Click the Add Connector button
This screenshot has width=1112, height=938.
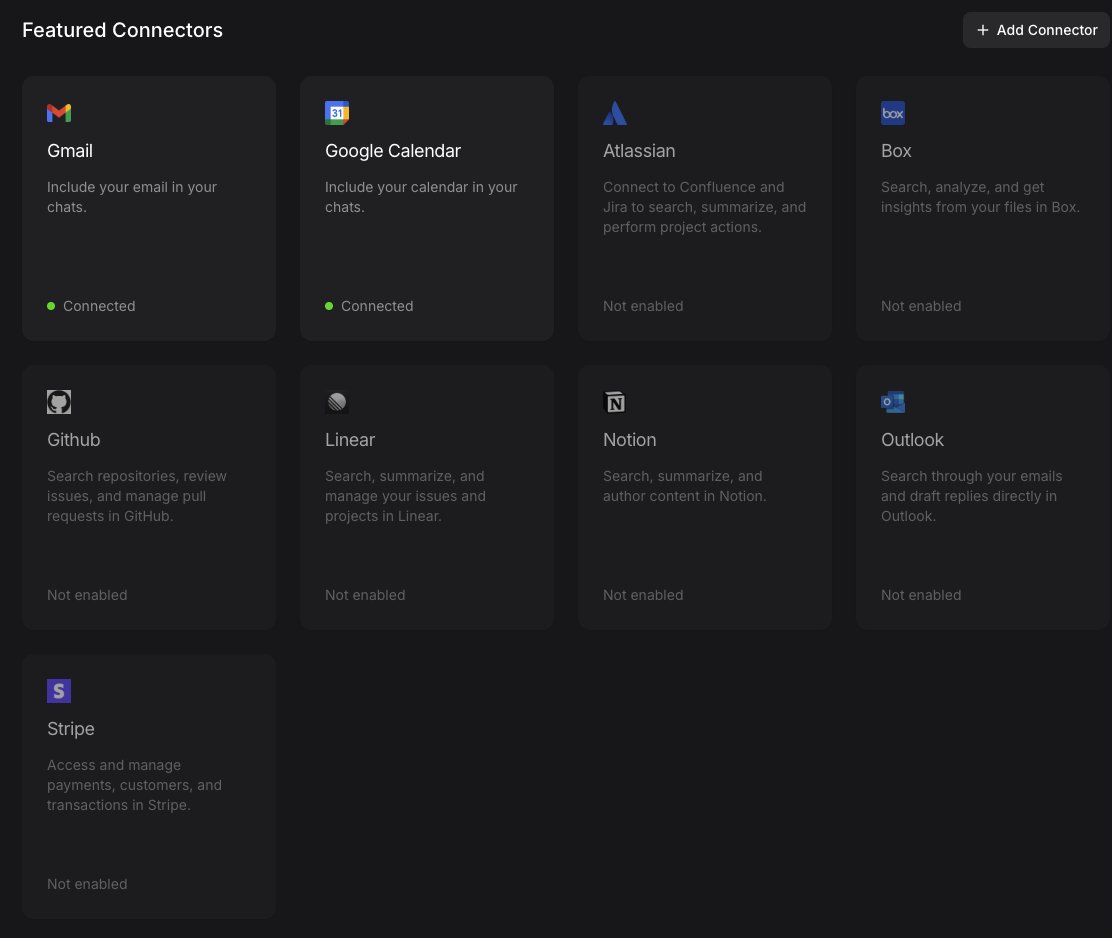point(1036,30)
